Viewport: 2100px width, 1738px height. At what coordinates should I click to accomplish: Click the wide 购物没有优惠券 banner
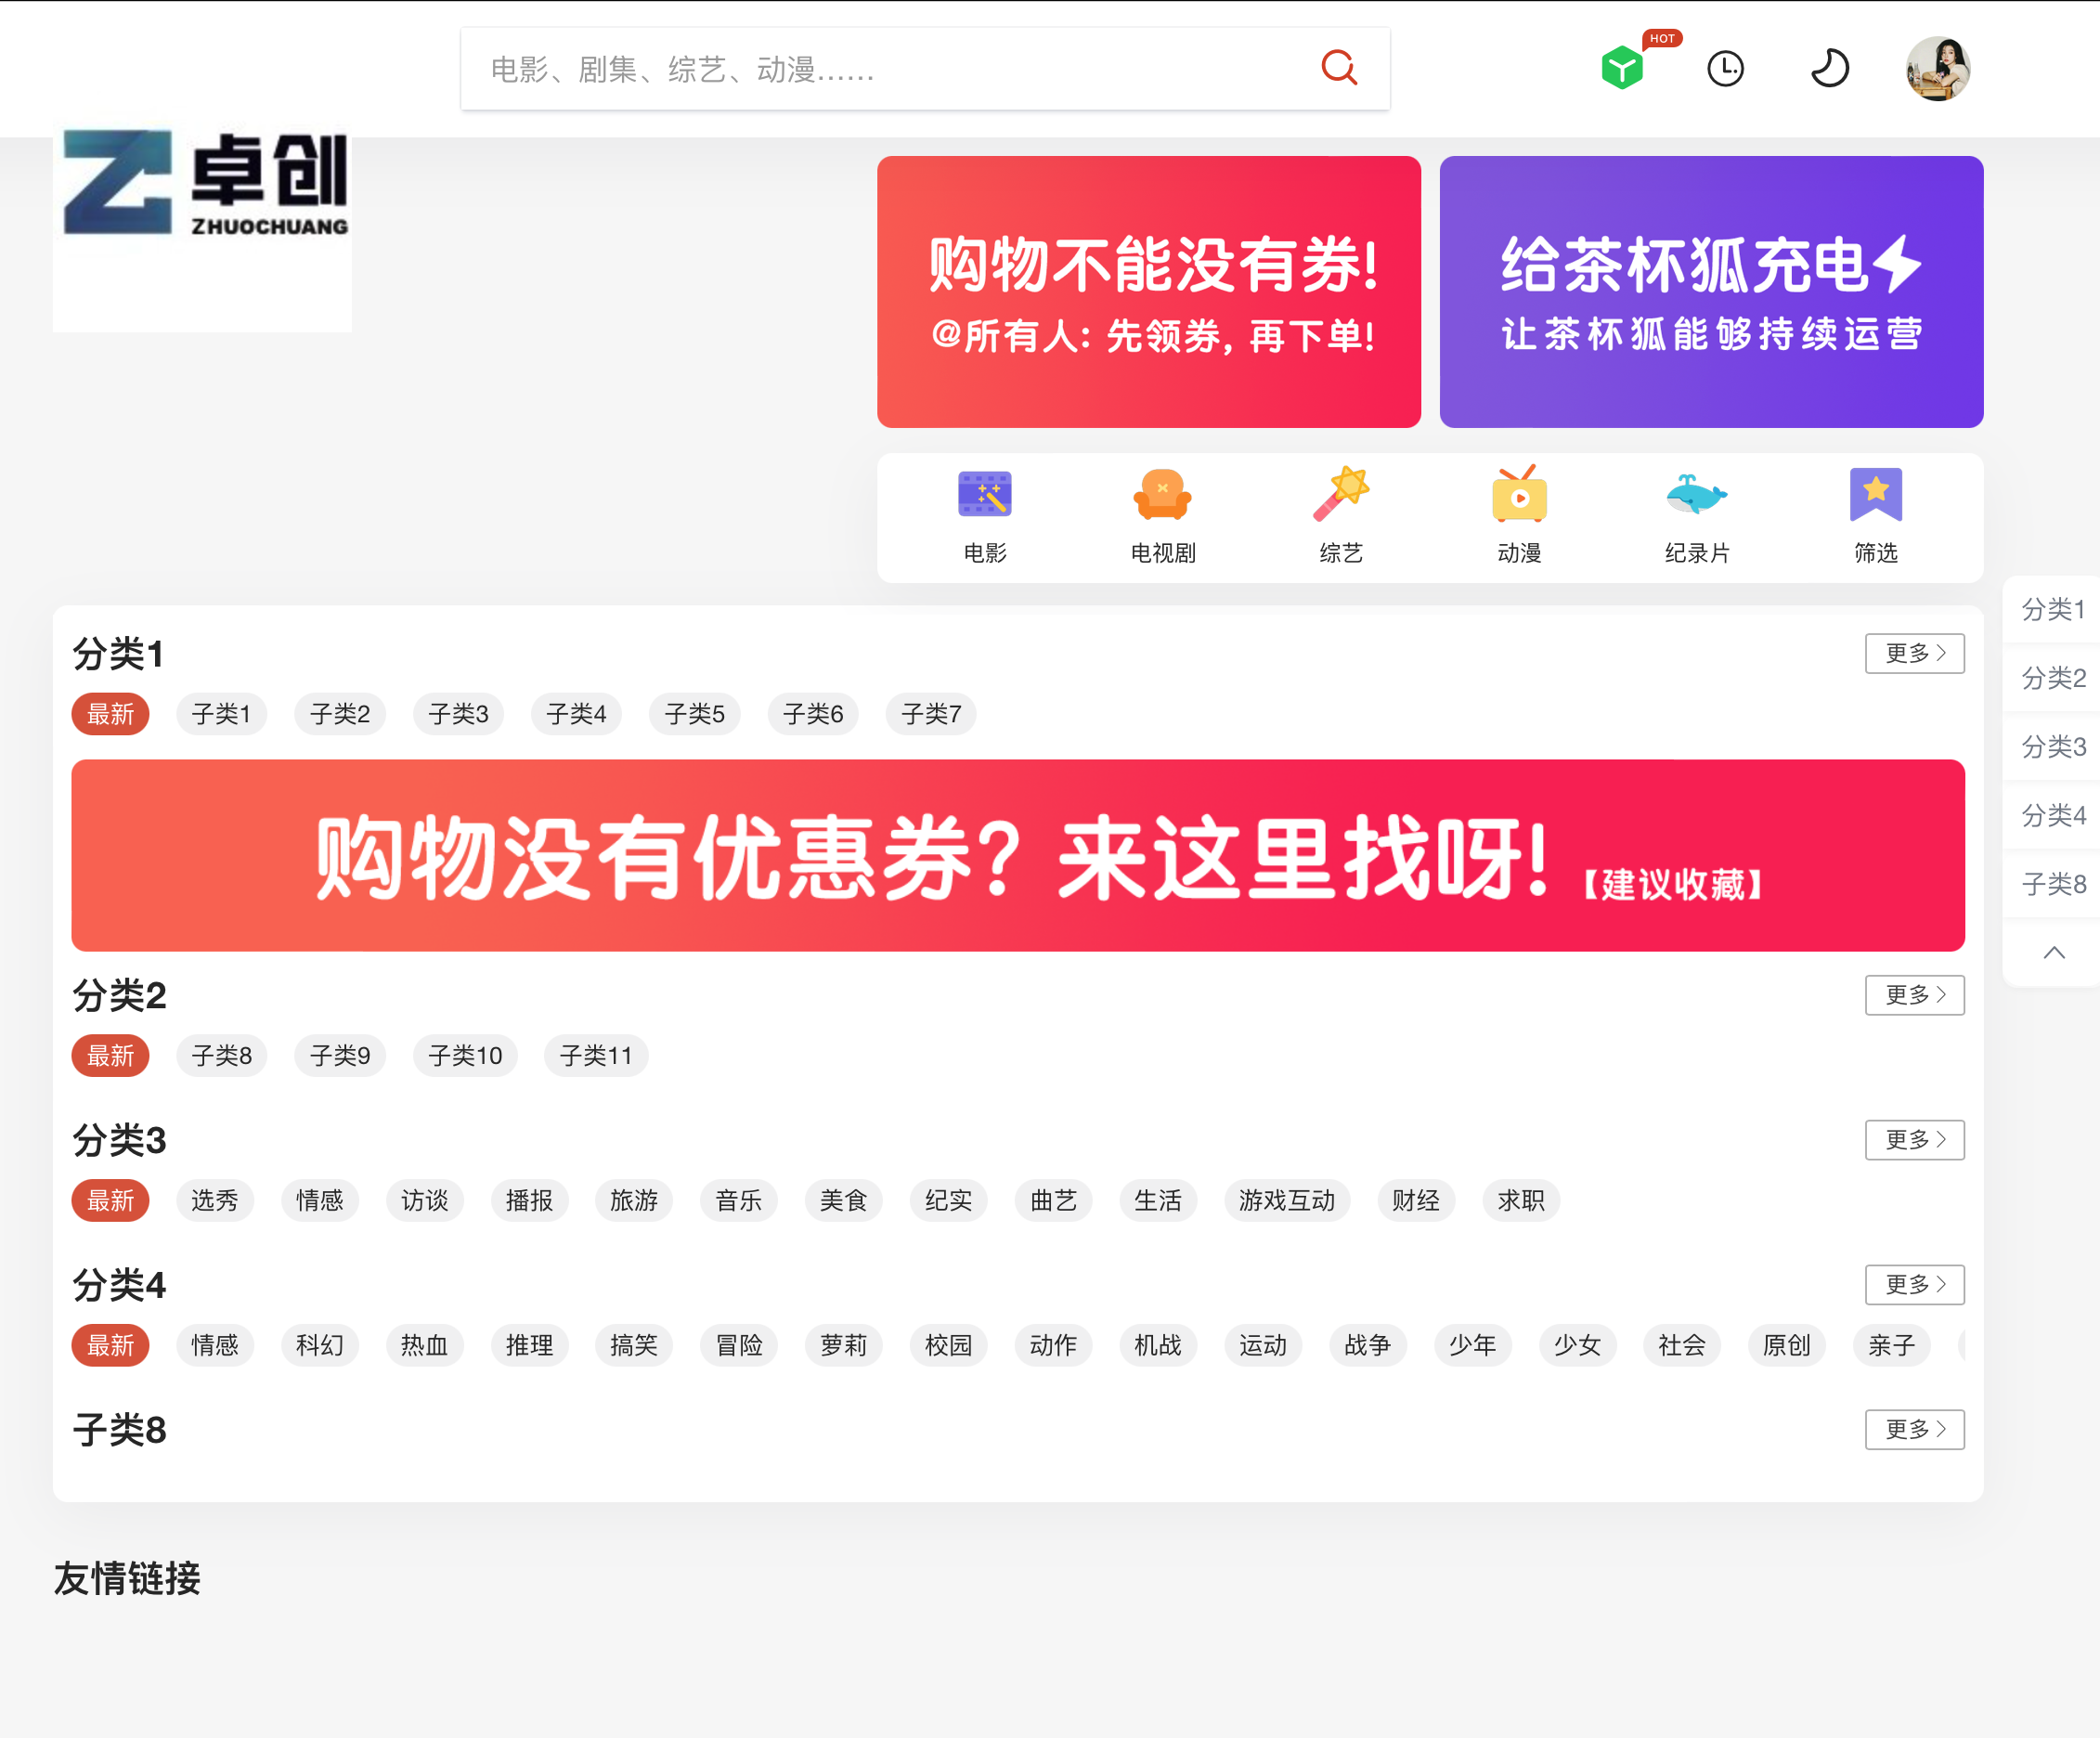pos(1018,855)
